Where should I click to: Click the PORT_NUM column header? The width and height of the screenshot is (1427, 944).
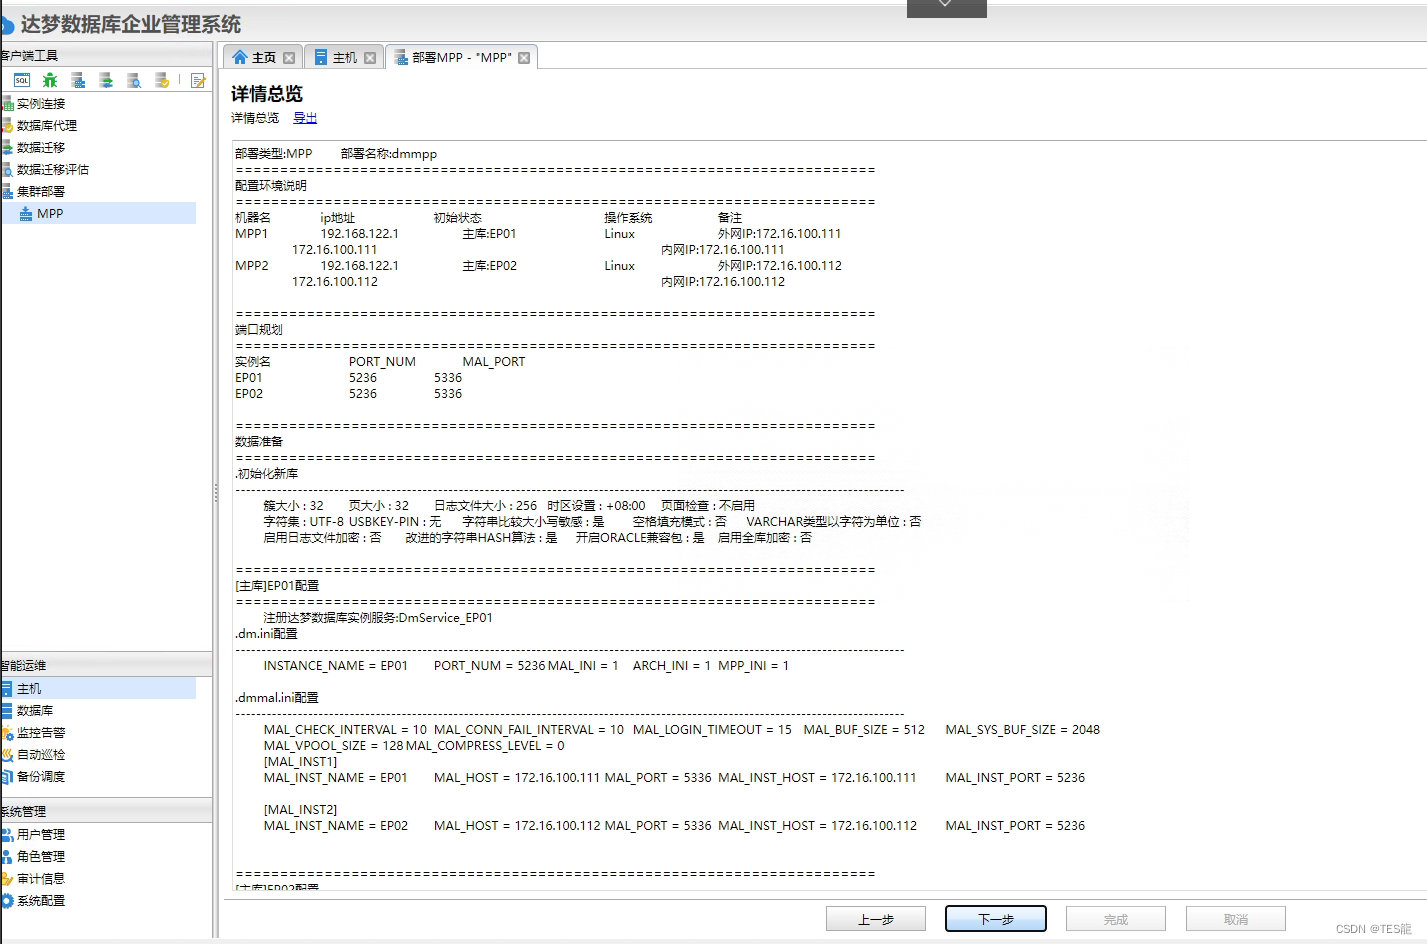(x=382, y=362)
